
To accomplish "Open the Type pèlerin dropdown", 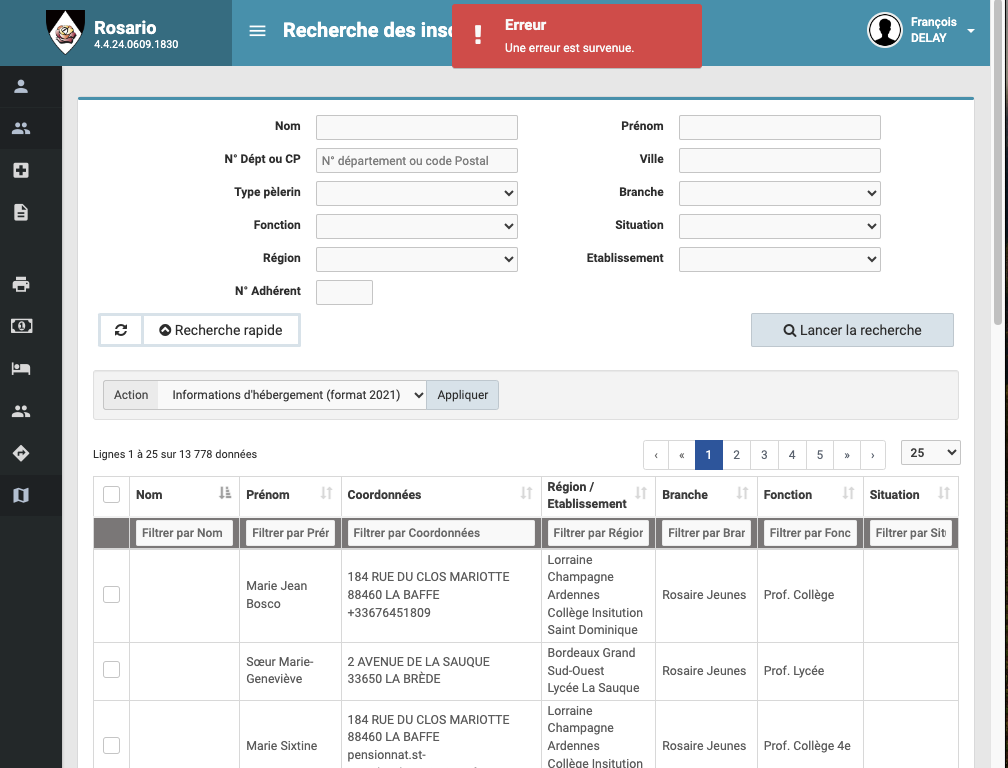I will pos(416,193).
